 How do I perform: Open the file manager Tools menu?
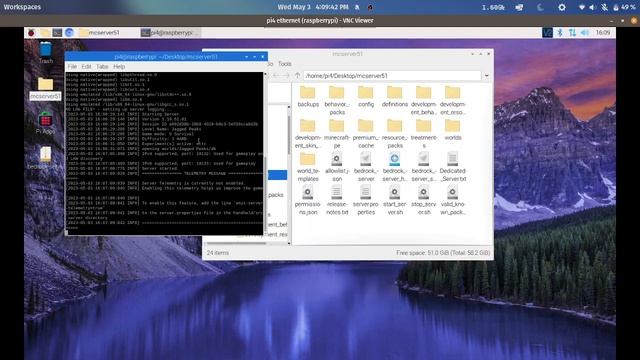pos(284,64)
